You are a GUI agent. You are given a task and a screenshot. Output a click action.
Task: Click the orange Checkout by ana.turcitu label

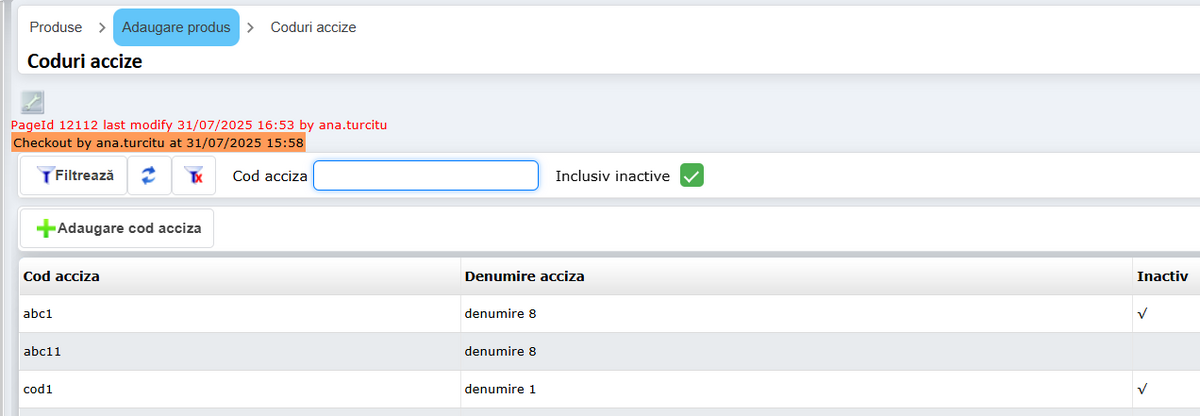(x=158, y=143)
